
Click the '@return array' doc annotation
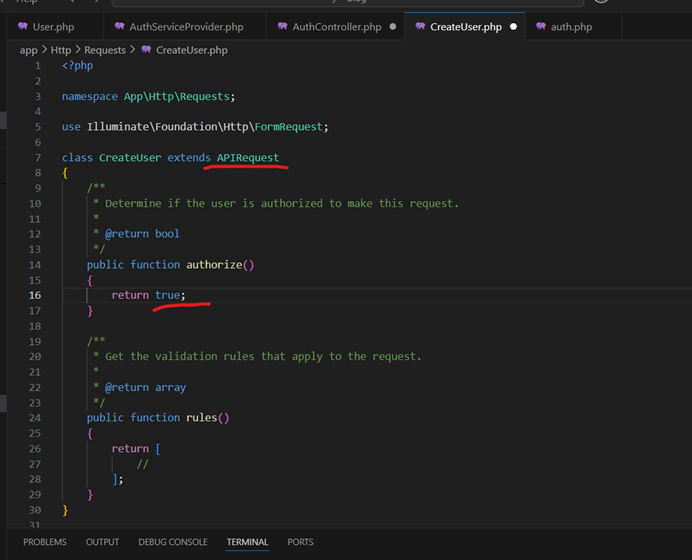[x=145, y=387]
